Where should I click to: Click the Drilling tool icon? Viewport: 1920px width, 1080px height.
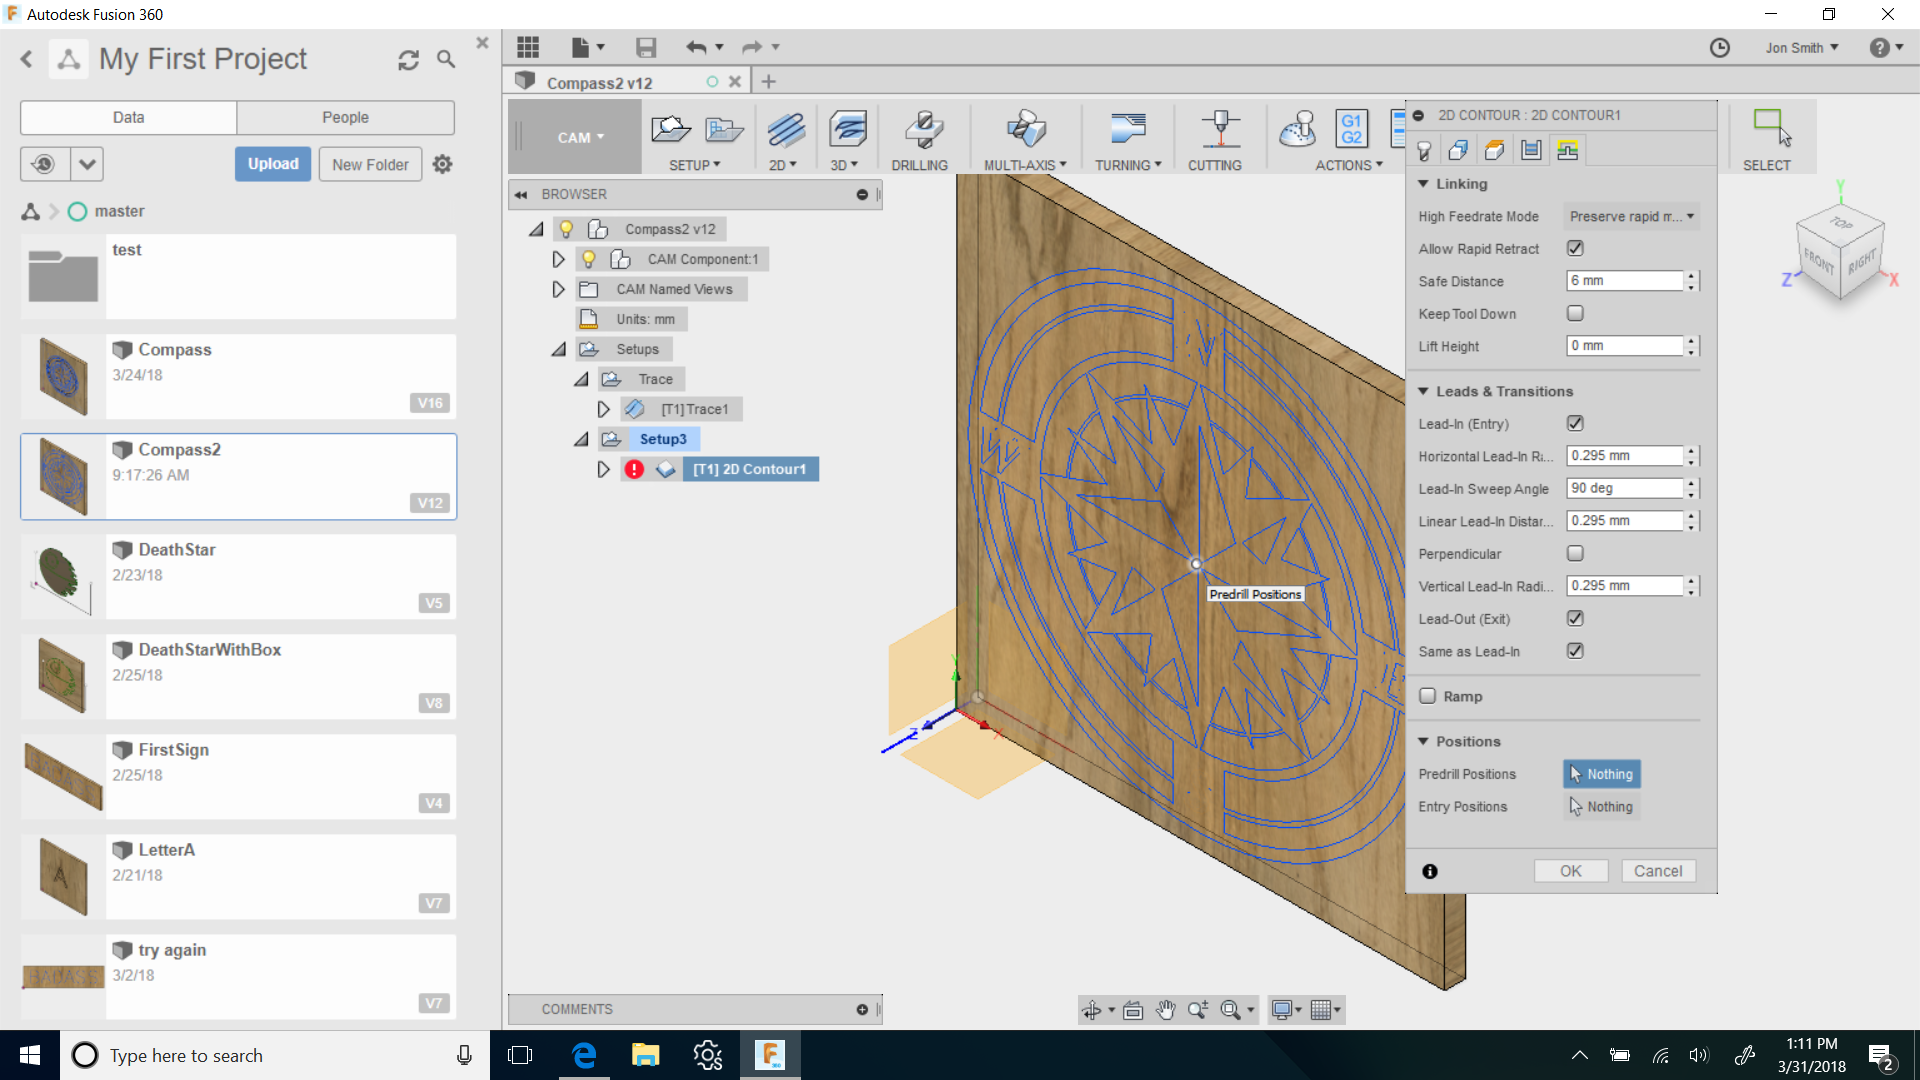tap(922, 131)
